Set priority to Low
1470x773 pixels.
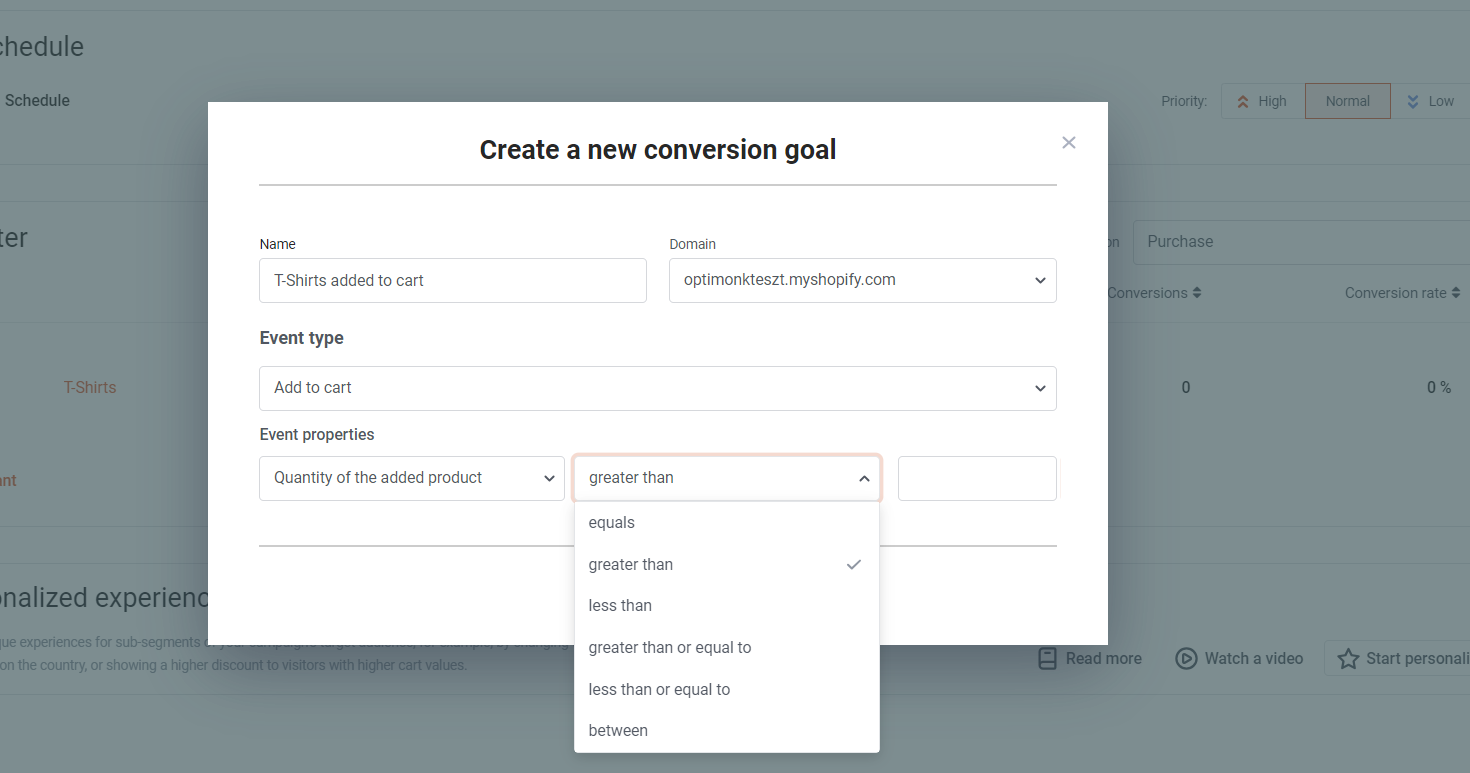click(x=1430, y=101)
